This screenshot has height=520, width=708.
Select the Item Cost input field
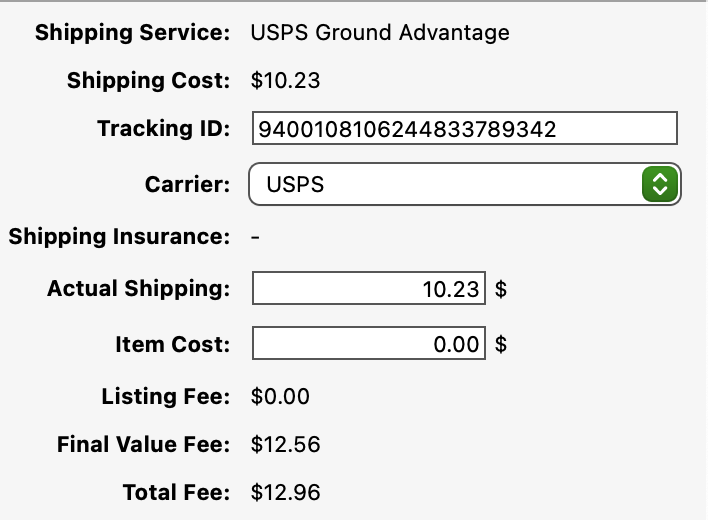coord(369,345)
